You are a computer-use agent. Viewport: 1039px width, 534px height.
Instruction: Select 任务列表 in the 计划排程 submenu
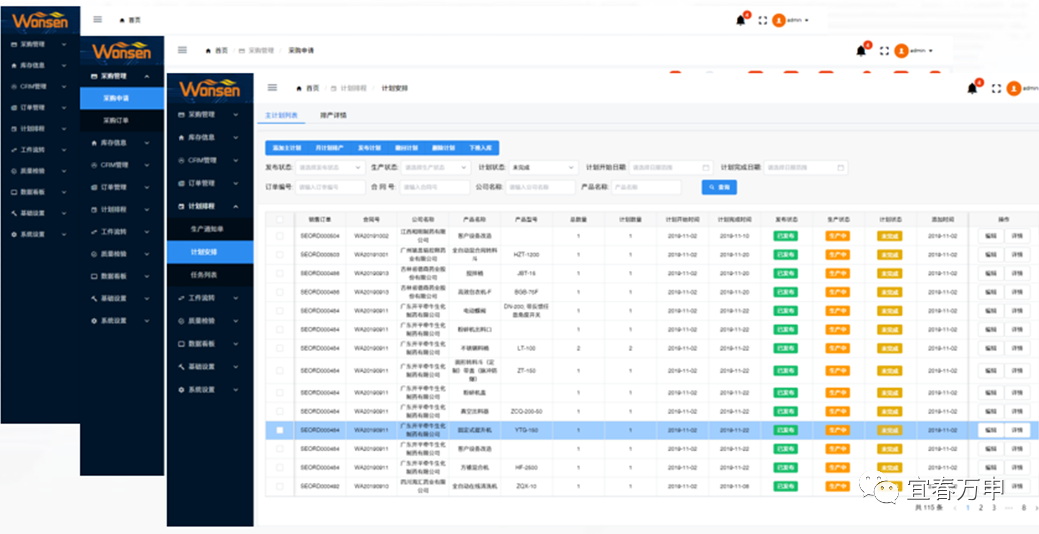[204, 274]
